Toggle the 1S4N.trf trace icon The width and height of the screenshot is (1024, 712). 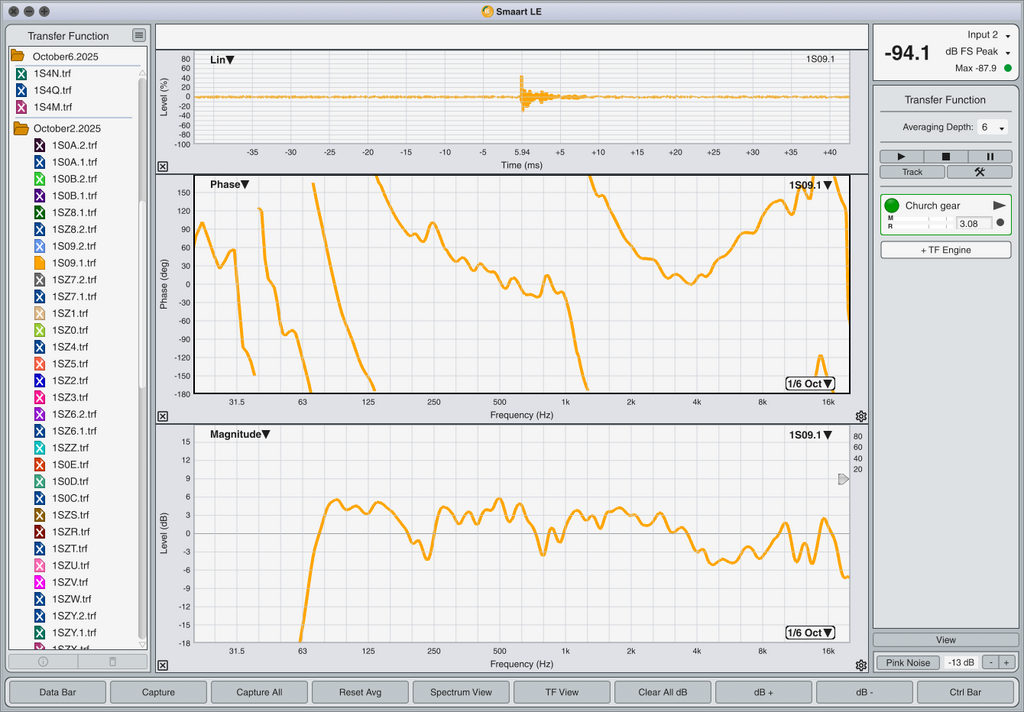point(22,73)
